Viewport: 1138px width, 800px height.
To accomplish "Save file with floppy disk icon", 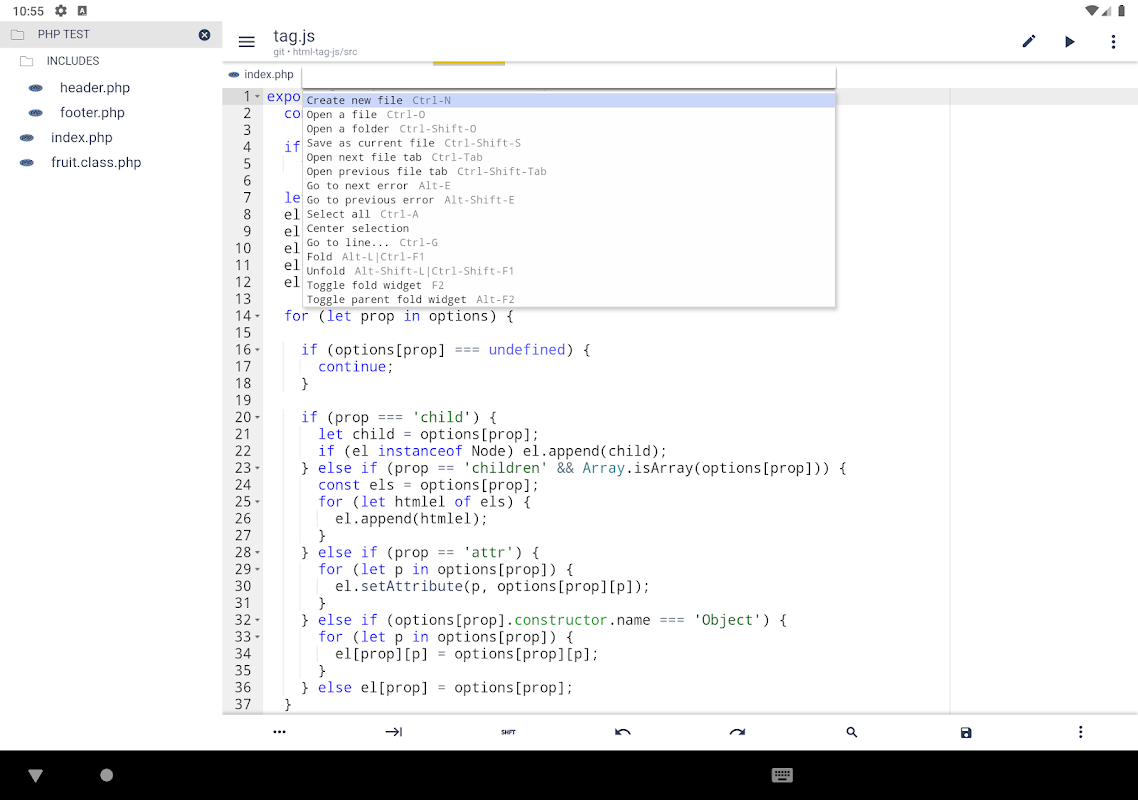I will pyautogui.click(x=966, y=732).
